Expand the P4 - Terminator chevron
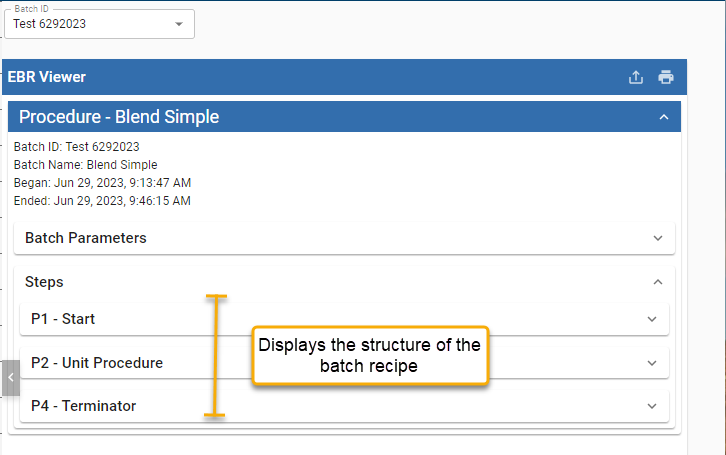This screenshot has height=455, width=726. click(652, 406)
